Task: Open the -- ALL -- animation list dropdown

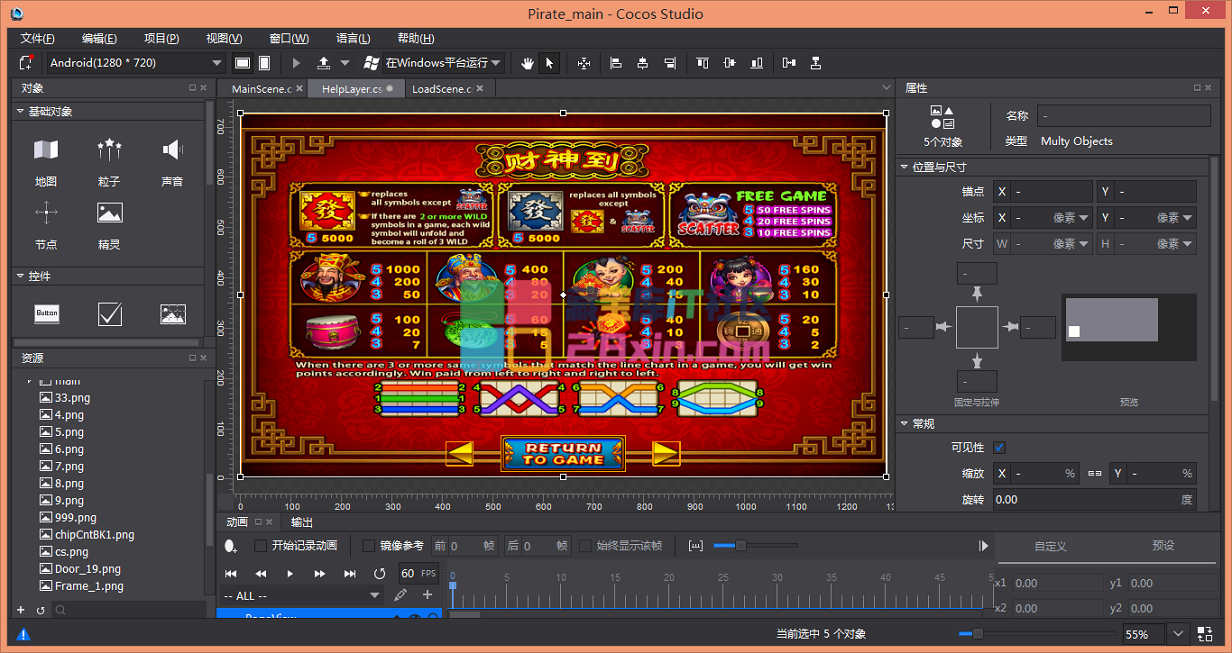Action: pyautogui.click(x=301, y=595)
